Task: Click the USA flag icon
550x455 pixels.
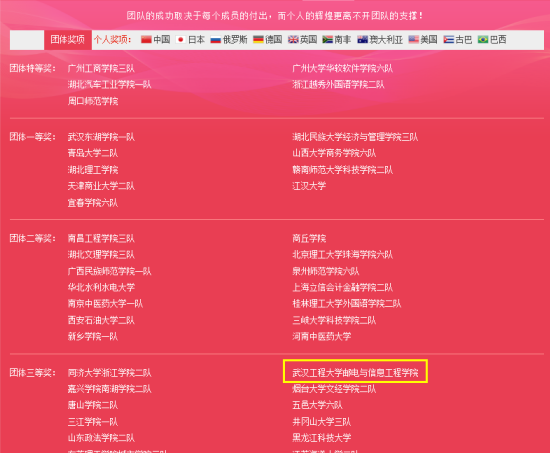Action: (414, 40)
